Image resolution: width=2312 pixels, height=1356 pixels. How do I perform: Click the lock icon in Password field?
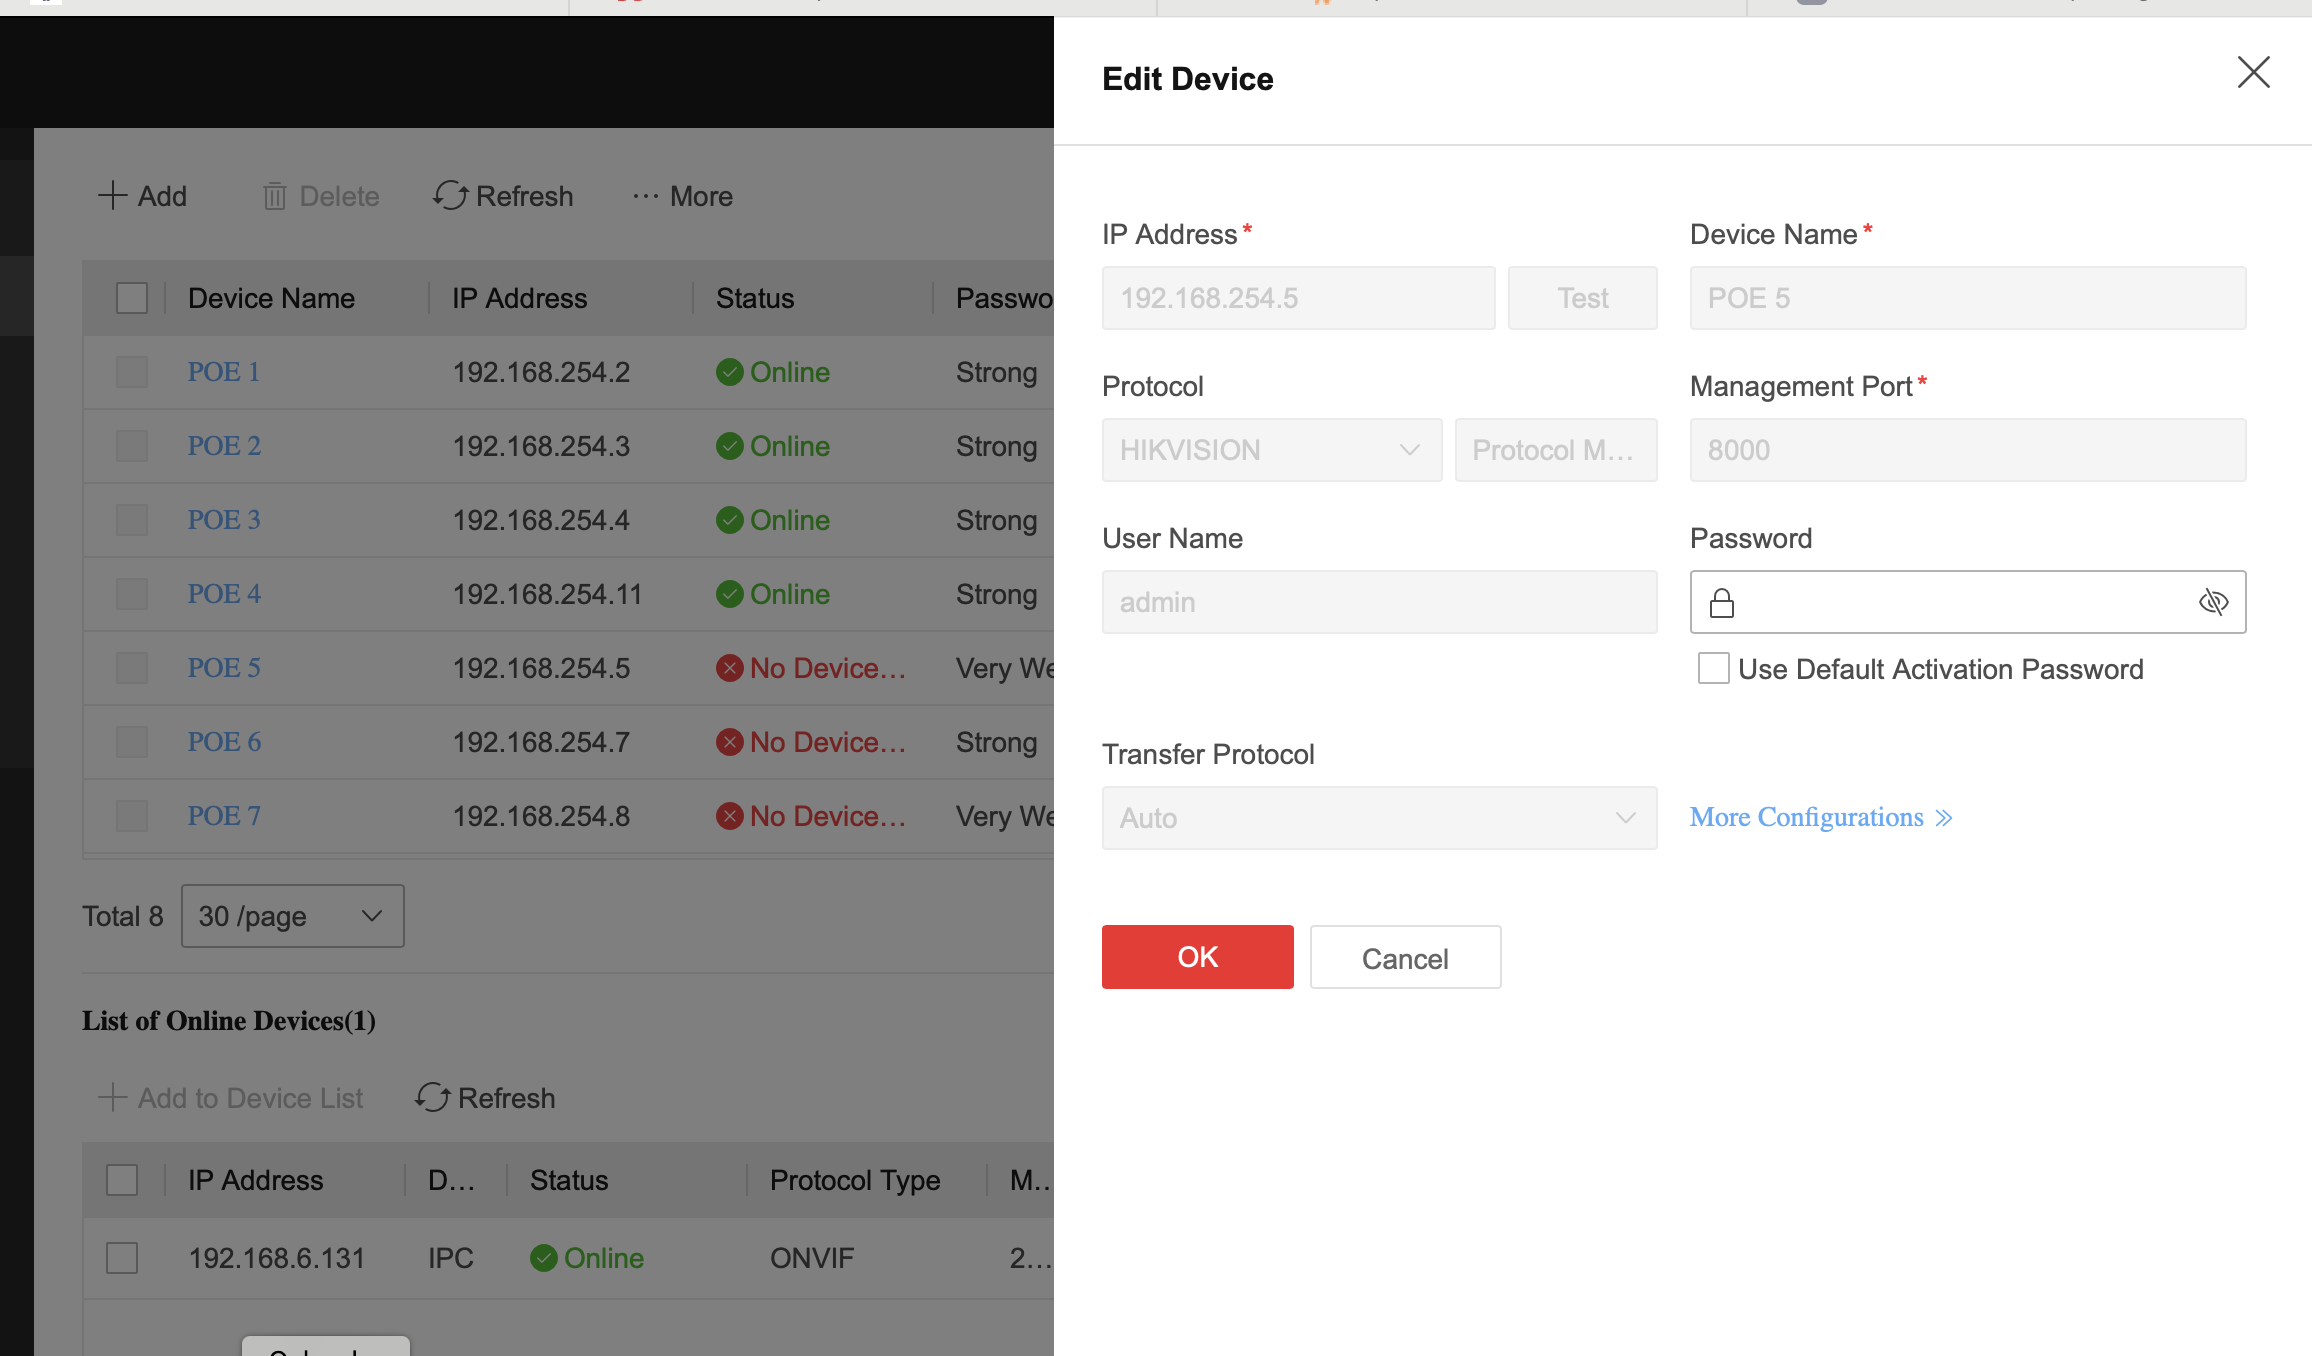[1722, 603]
